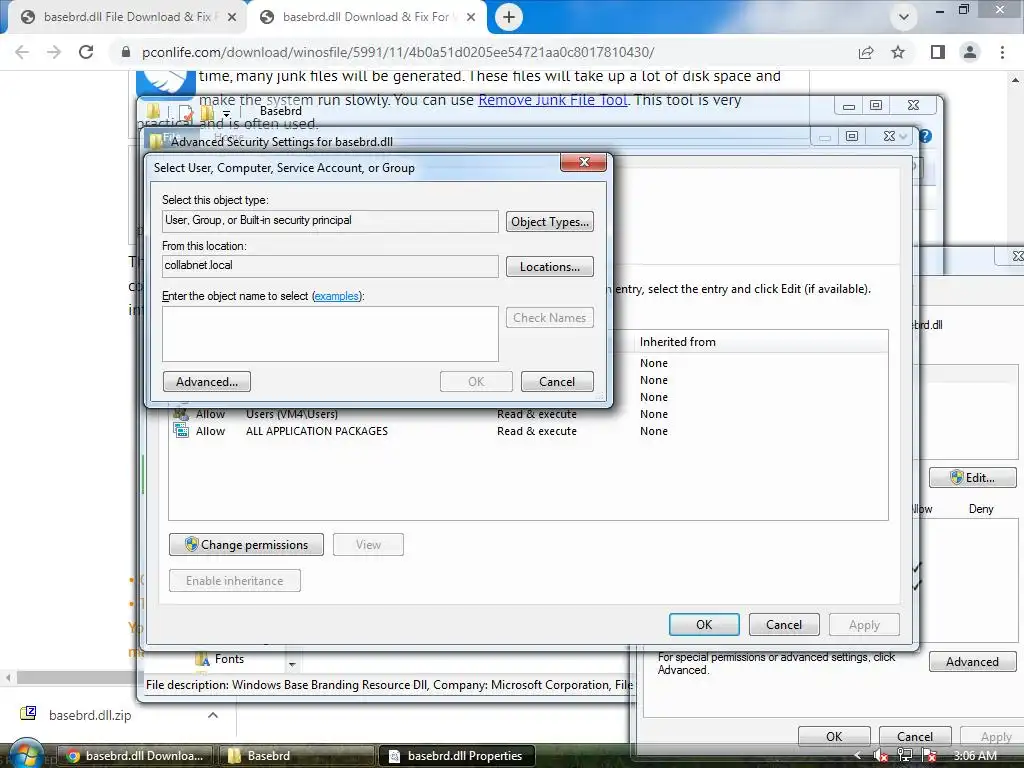Open the examples link

click(x=336, y=296)
